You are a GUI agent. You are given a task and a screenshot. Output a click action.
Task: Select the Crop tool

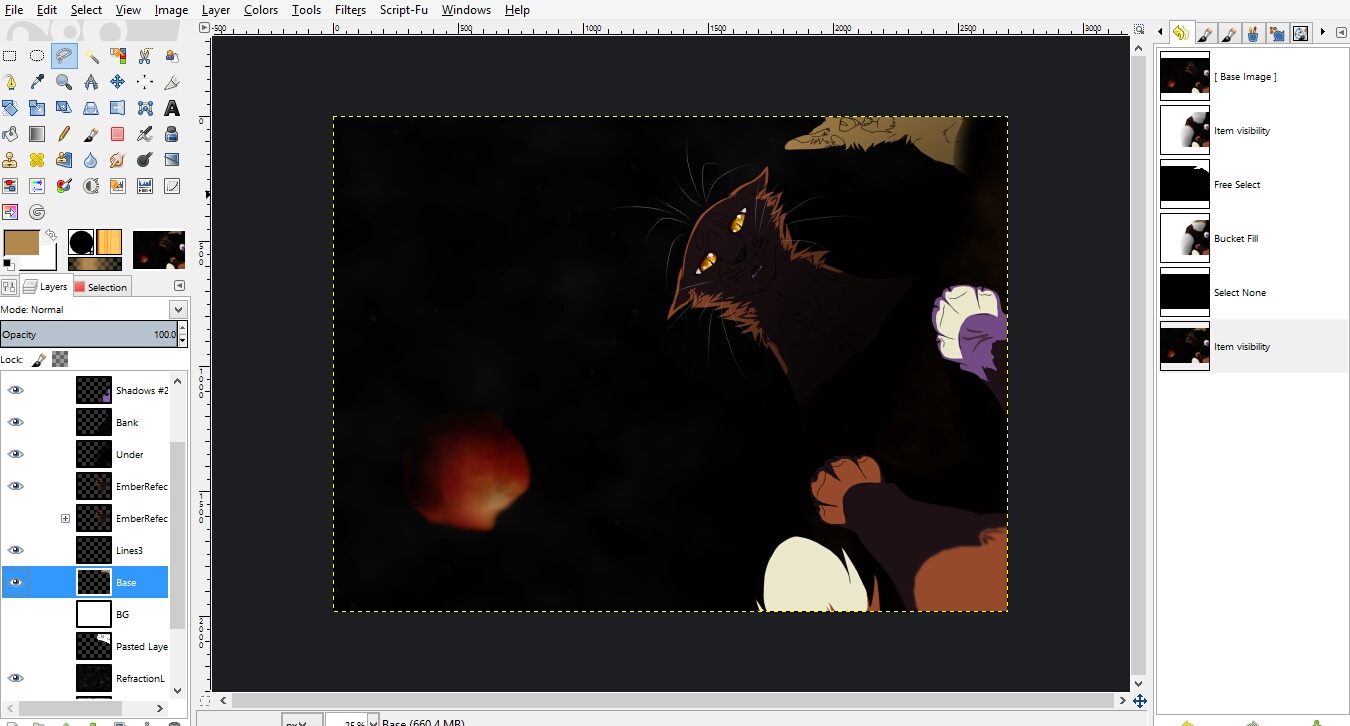tap(172, 82)
